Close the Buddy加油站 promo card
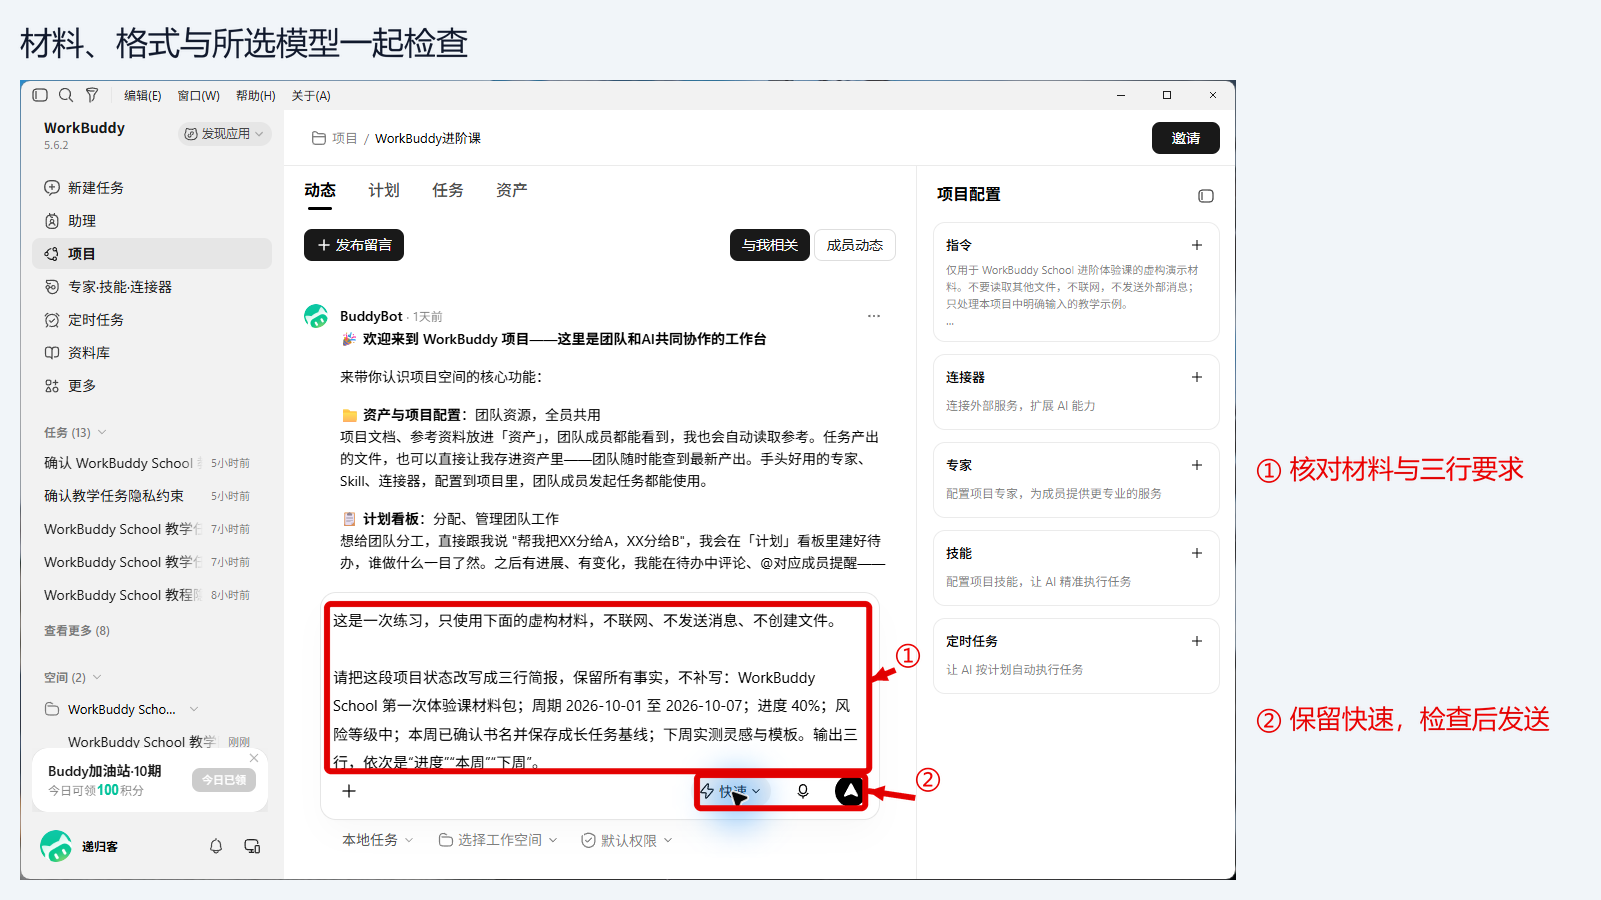The height and width of the screenshot is (900, 1601). pyautogui.click(x=254, y=758)
